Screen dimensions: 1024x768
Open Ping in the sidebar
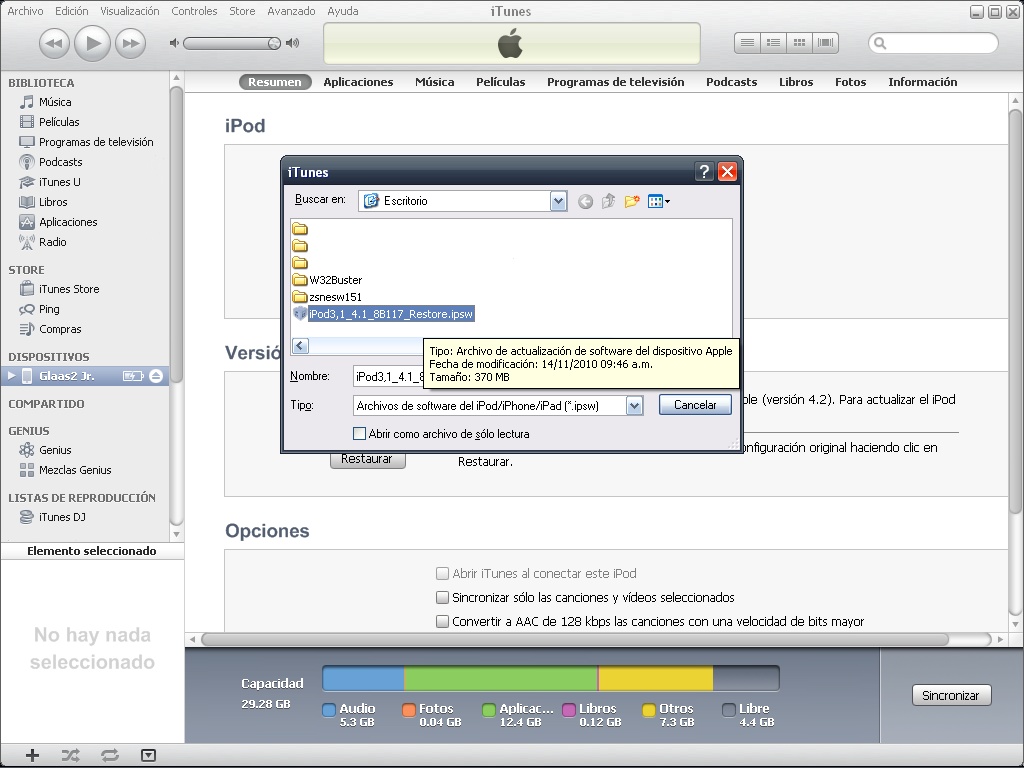pyautogui.click(x=49, y=310)
